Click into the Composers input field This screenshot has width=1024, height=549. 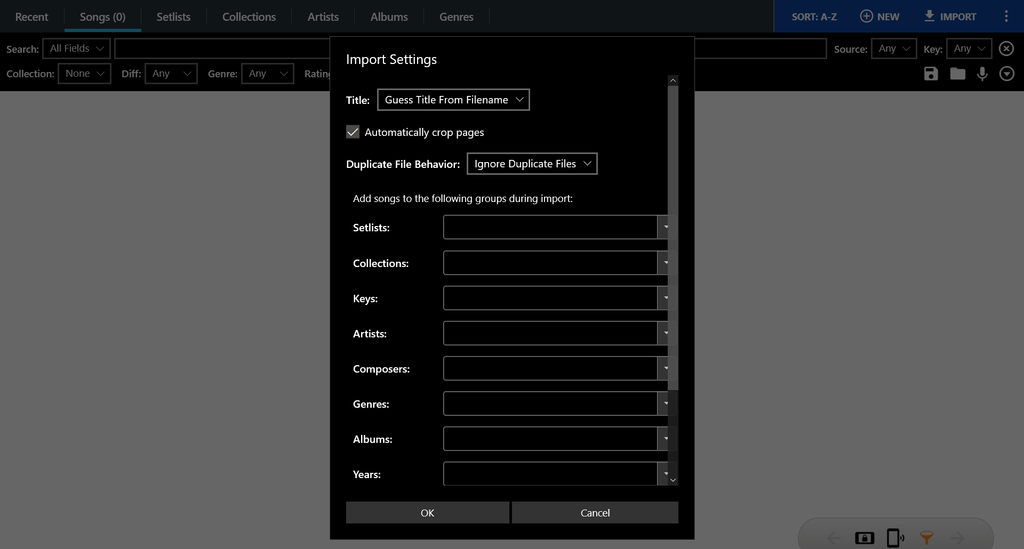[550, 368]
